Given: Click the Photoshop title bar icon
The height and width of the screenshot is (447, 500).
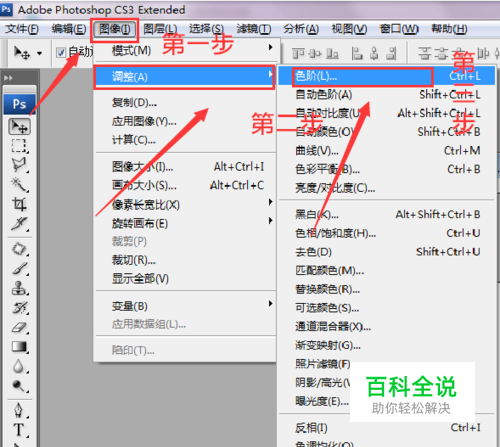Looking at the screenshot, I should [6, 9].
